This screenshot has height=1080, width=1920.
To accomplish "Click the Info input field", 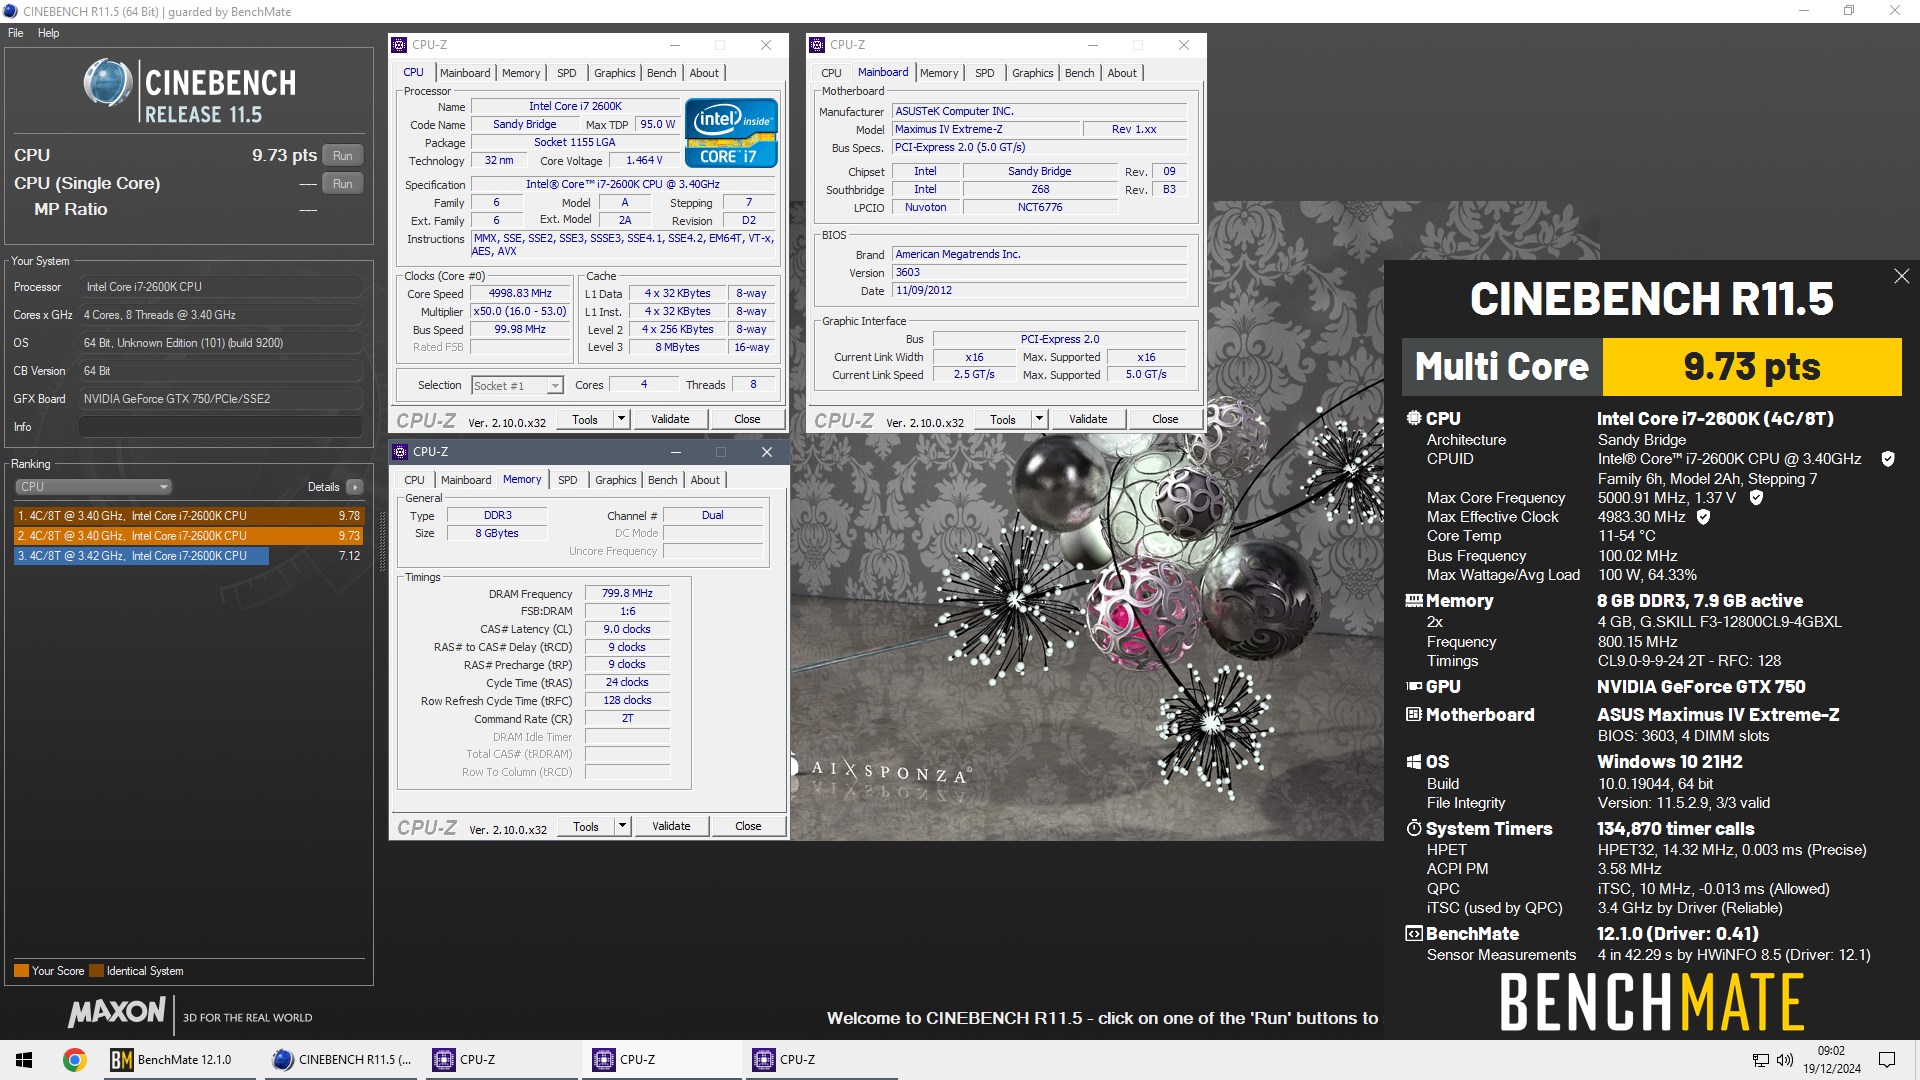I will (220, 427).
